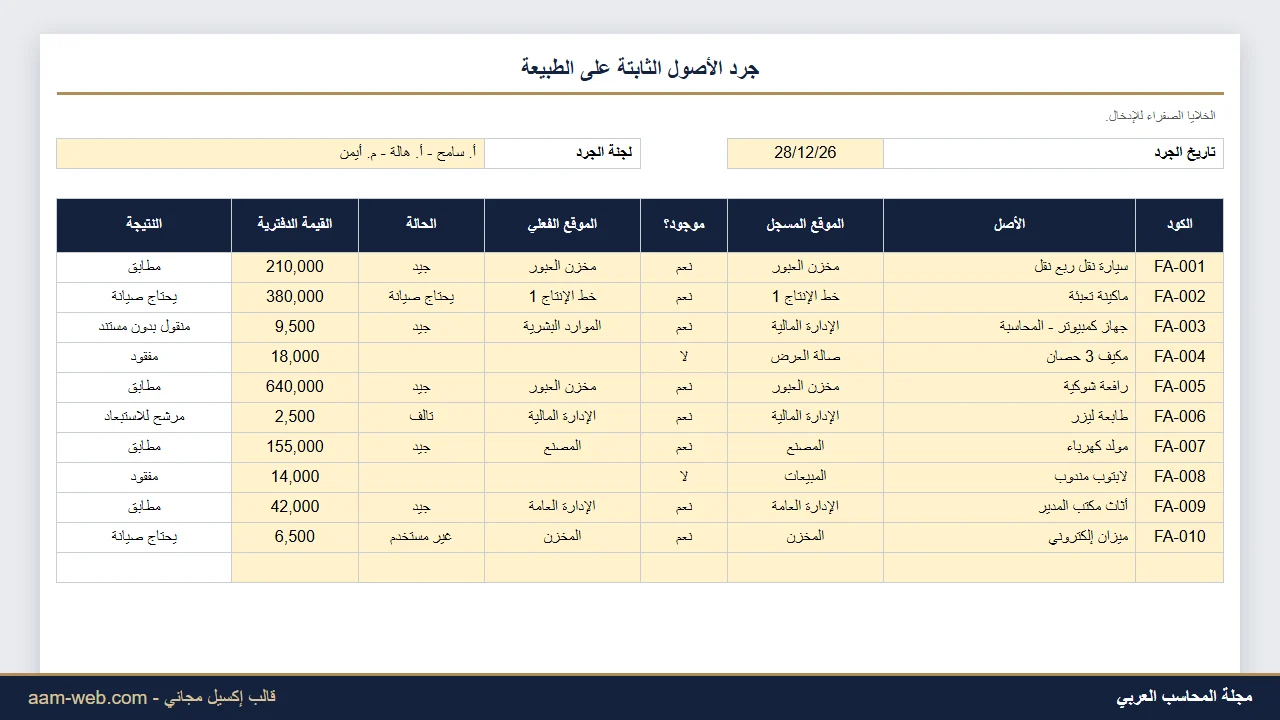Select asset code FA-003
The image size is (1280, 720).
click(1179, 327)
